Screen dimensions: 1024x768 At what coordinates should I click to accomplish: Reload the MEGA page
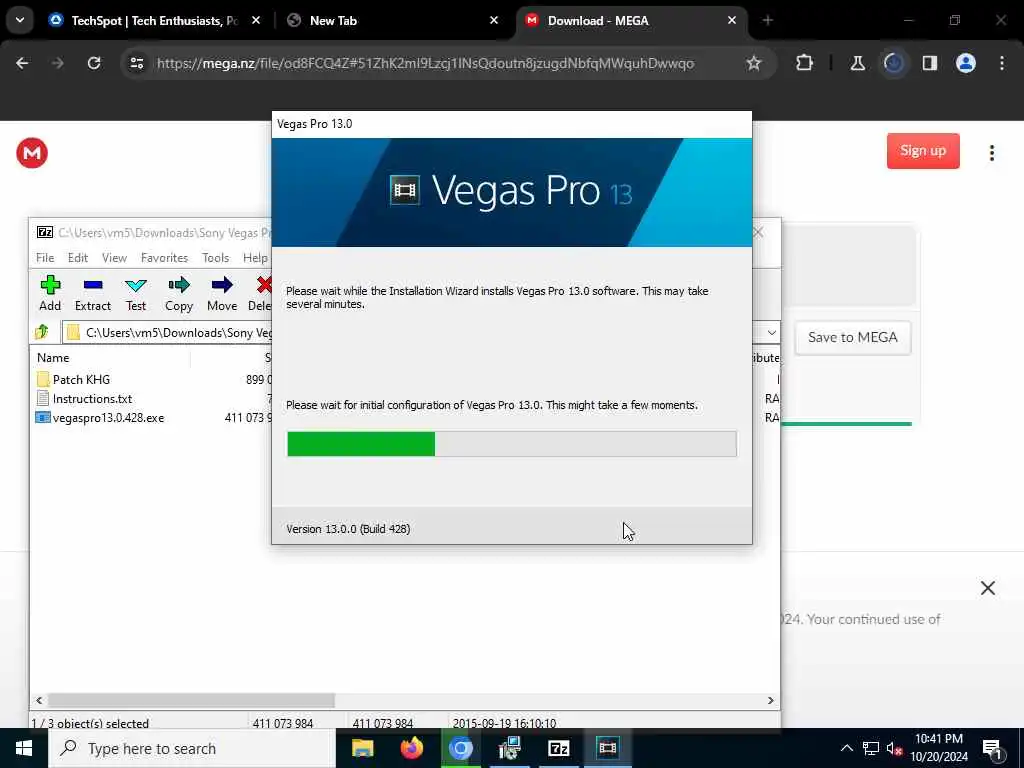coord(94,63)
